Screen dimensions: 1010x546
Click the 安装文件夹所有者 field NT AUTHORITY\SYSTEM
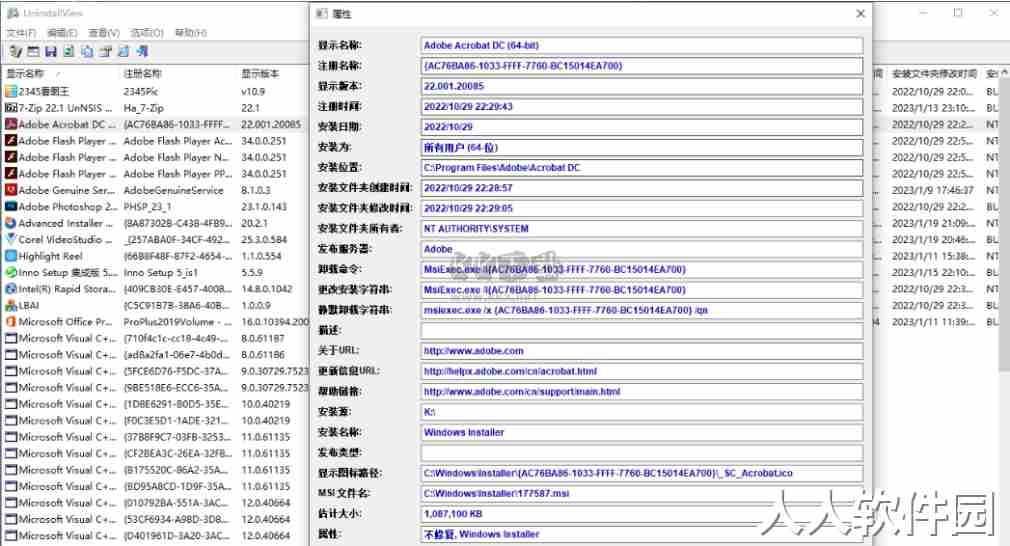[642, 229]
